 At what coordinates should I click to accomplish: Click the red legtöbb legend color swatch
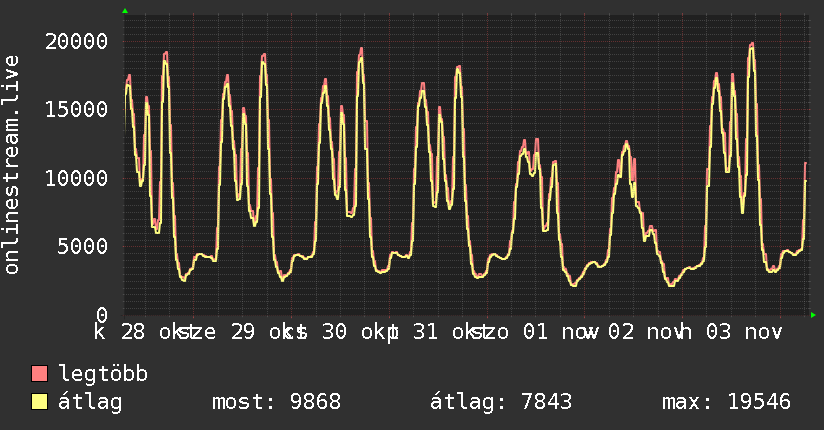(40, 375)
